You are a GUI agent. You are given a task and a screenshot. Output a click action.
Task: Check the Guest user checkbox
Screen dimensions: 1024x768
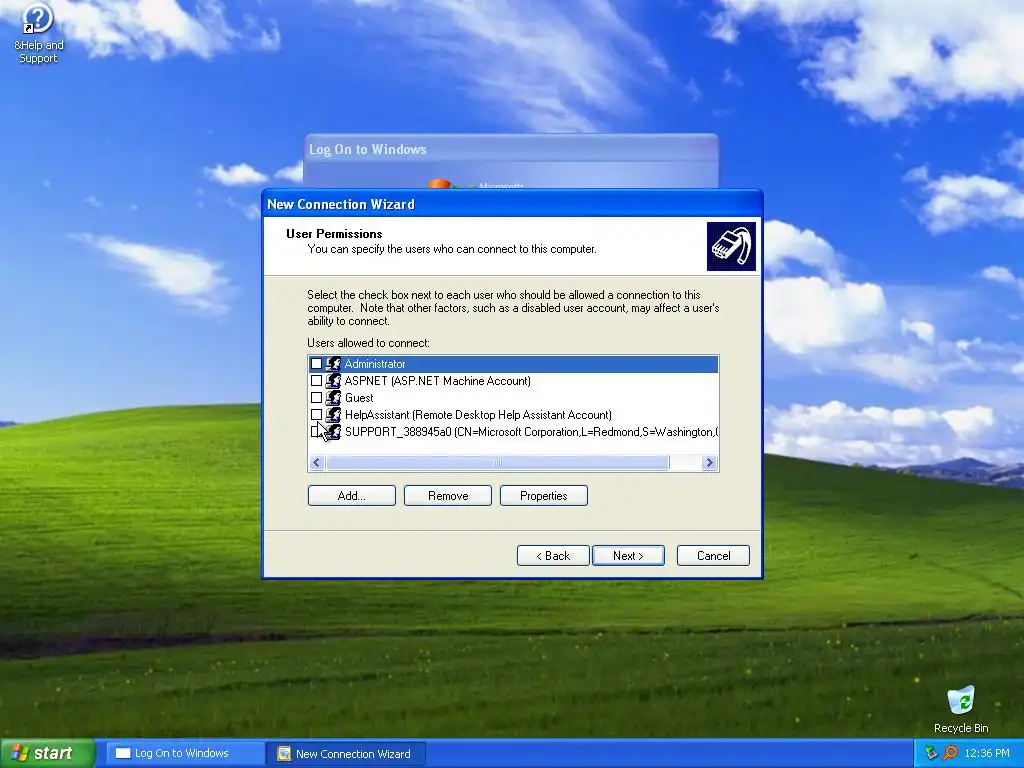pos(316,398)
